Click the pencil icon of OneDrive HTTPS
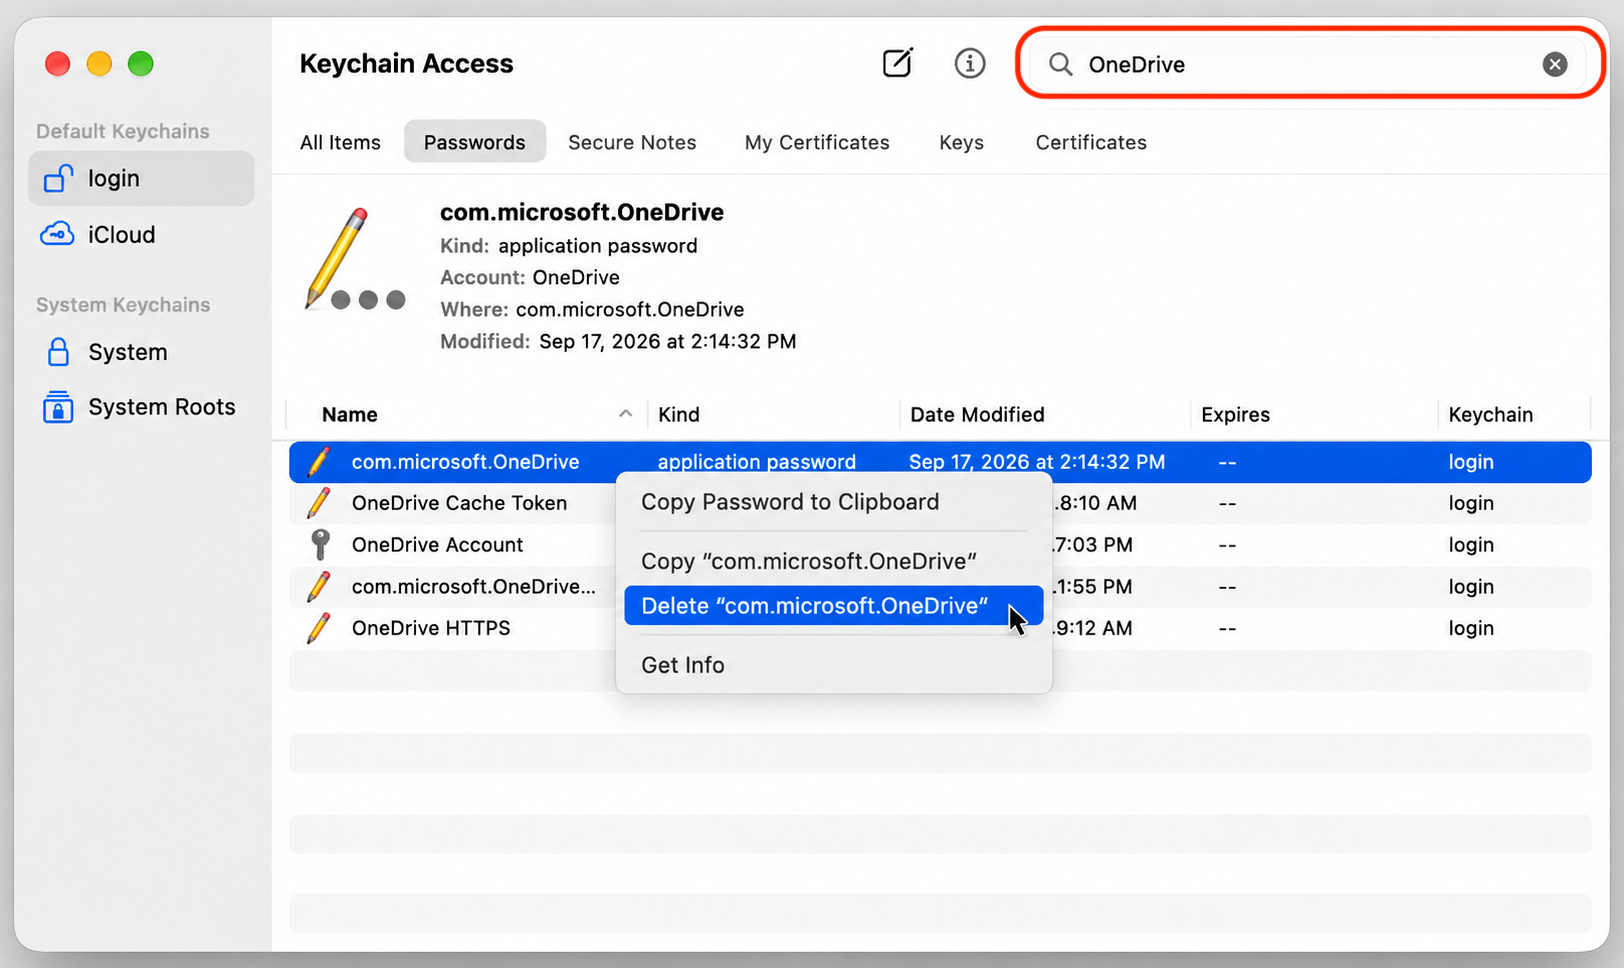This screenshot has width=1624, height=968. (319, 628)
